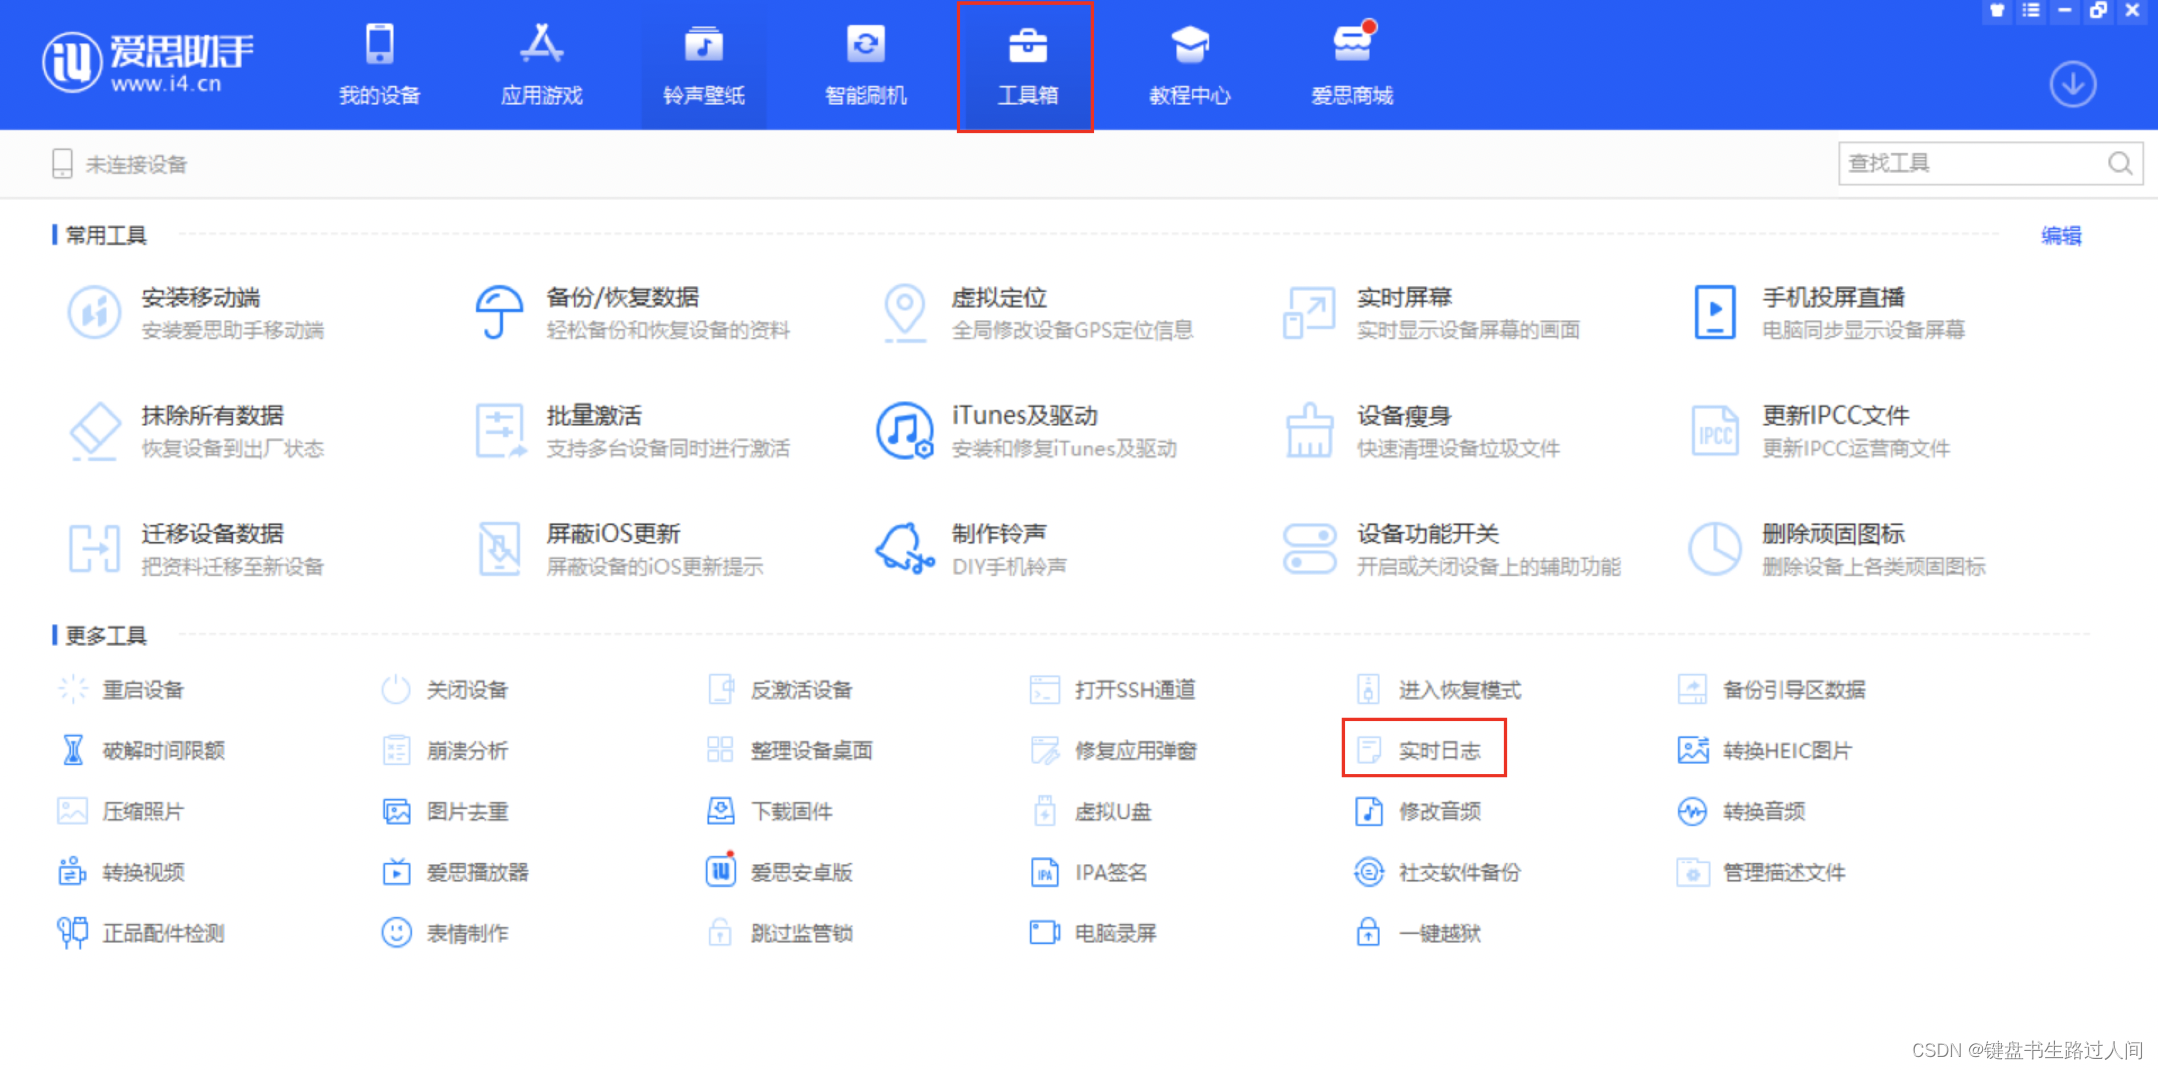Open 电脑录屏 tool
This screenshot has width=2158, height=1070.
[x=1093, y=933]
